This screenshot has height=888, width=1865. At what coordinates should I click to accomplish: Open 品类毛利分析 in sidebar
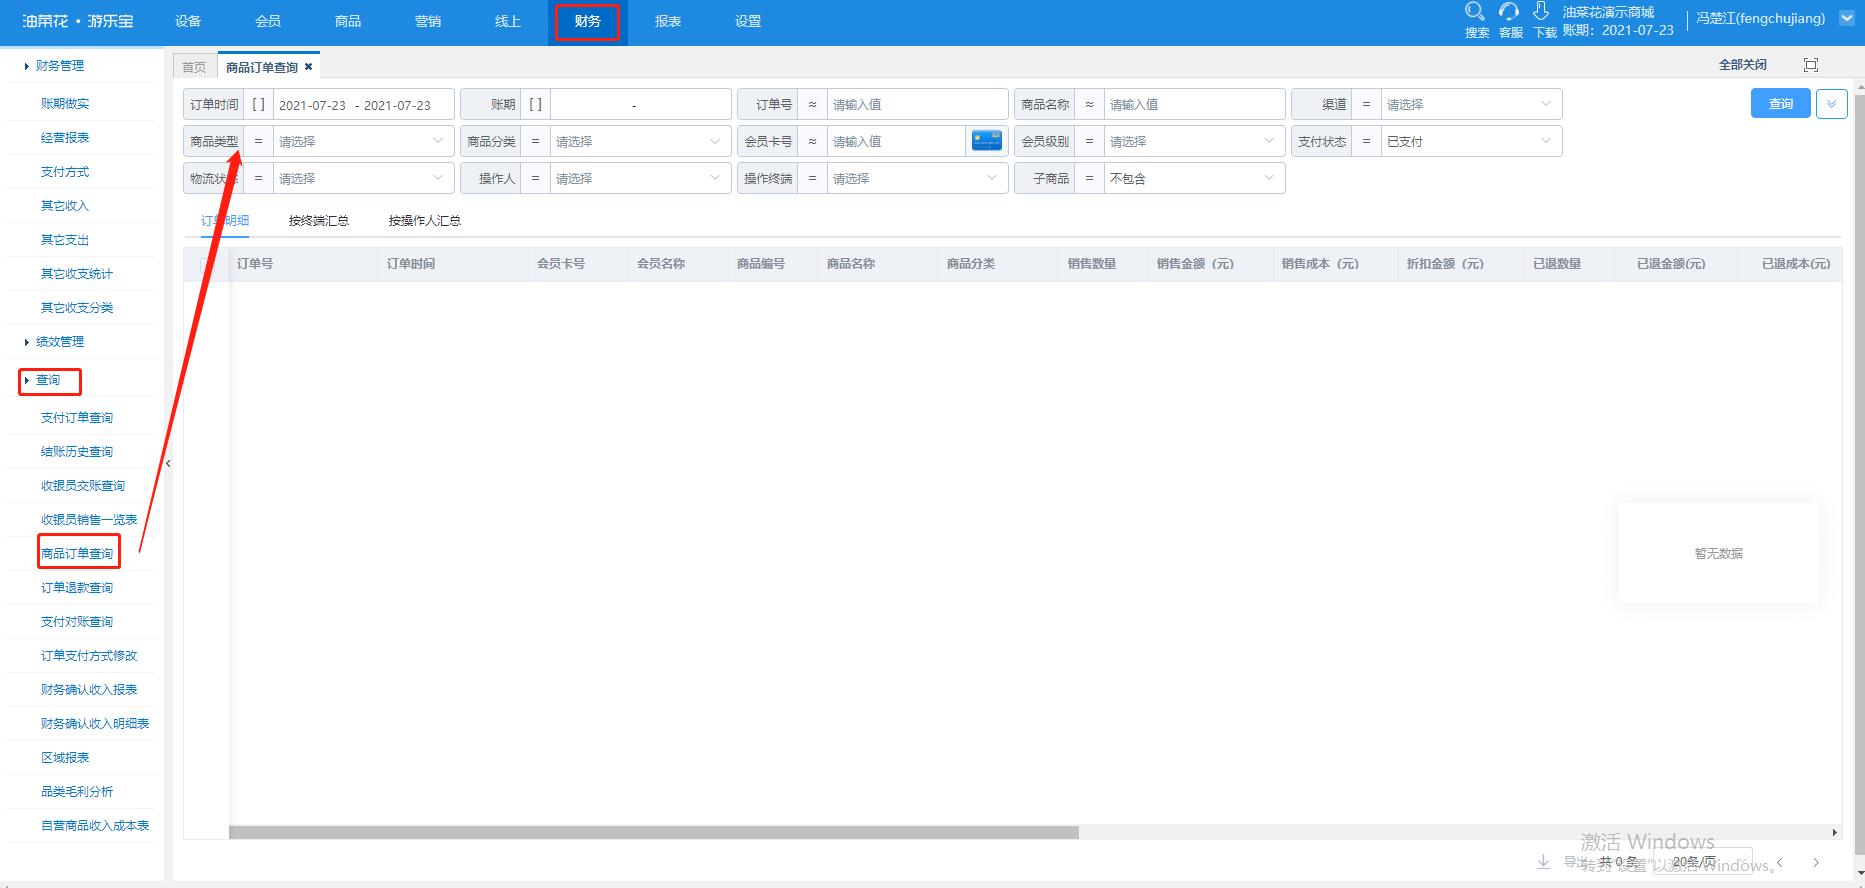tap(77, 791)
